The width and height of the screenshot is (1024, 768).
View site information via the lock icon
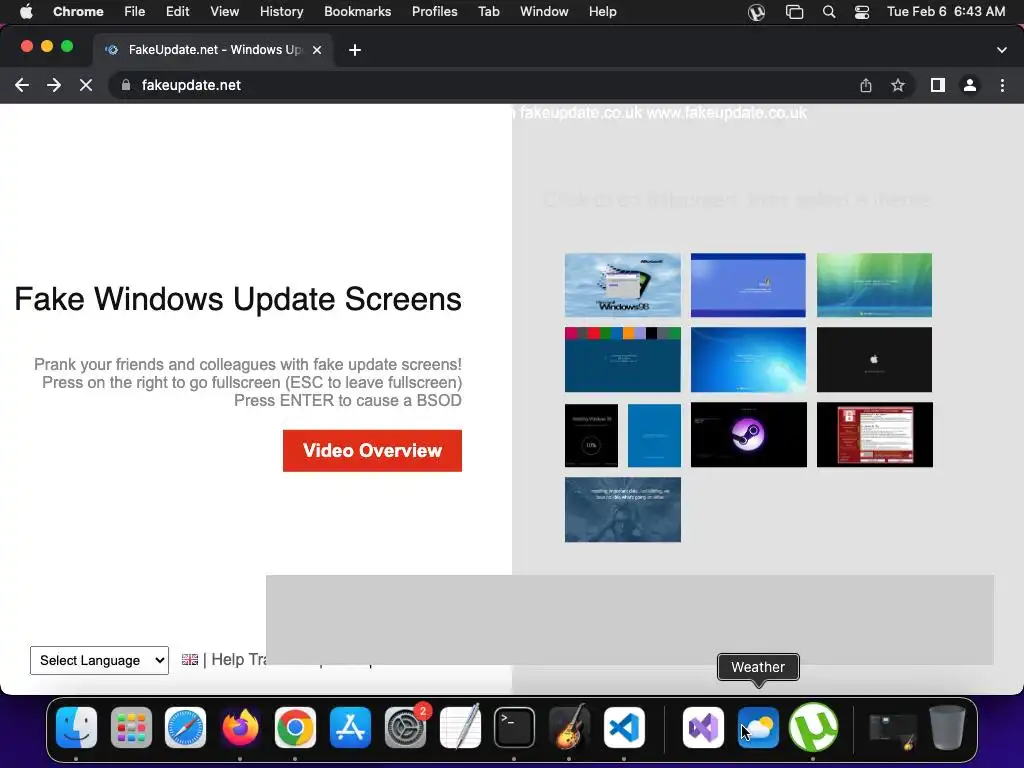coord(126,85)
